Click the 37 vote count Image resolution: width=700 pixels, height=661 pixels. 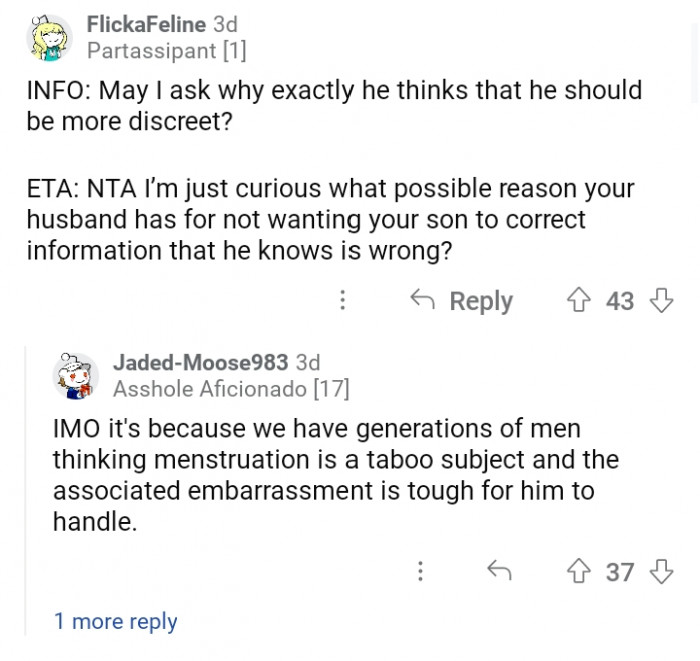(x=620, y=571)
